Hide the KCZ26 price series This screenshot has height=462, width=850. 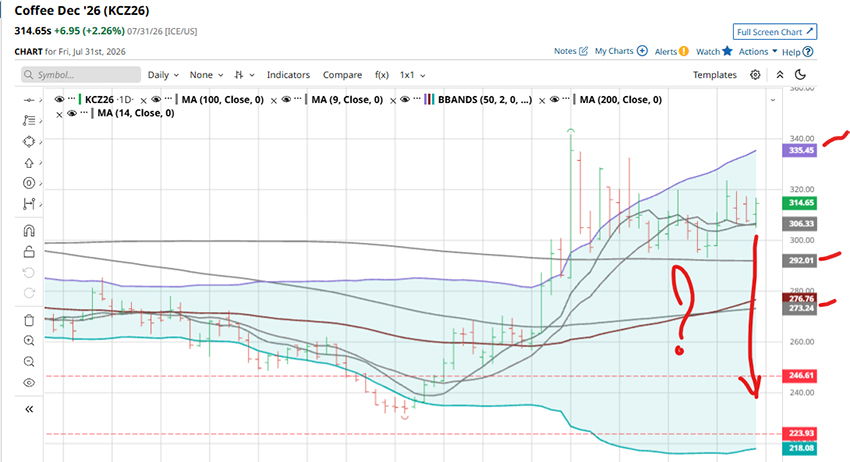pos(60,99)
